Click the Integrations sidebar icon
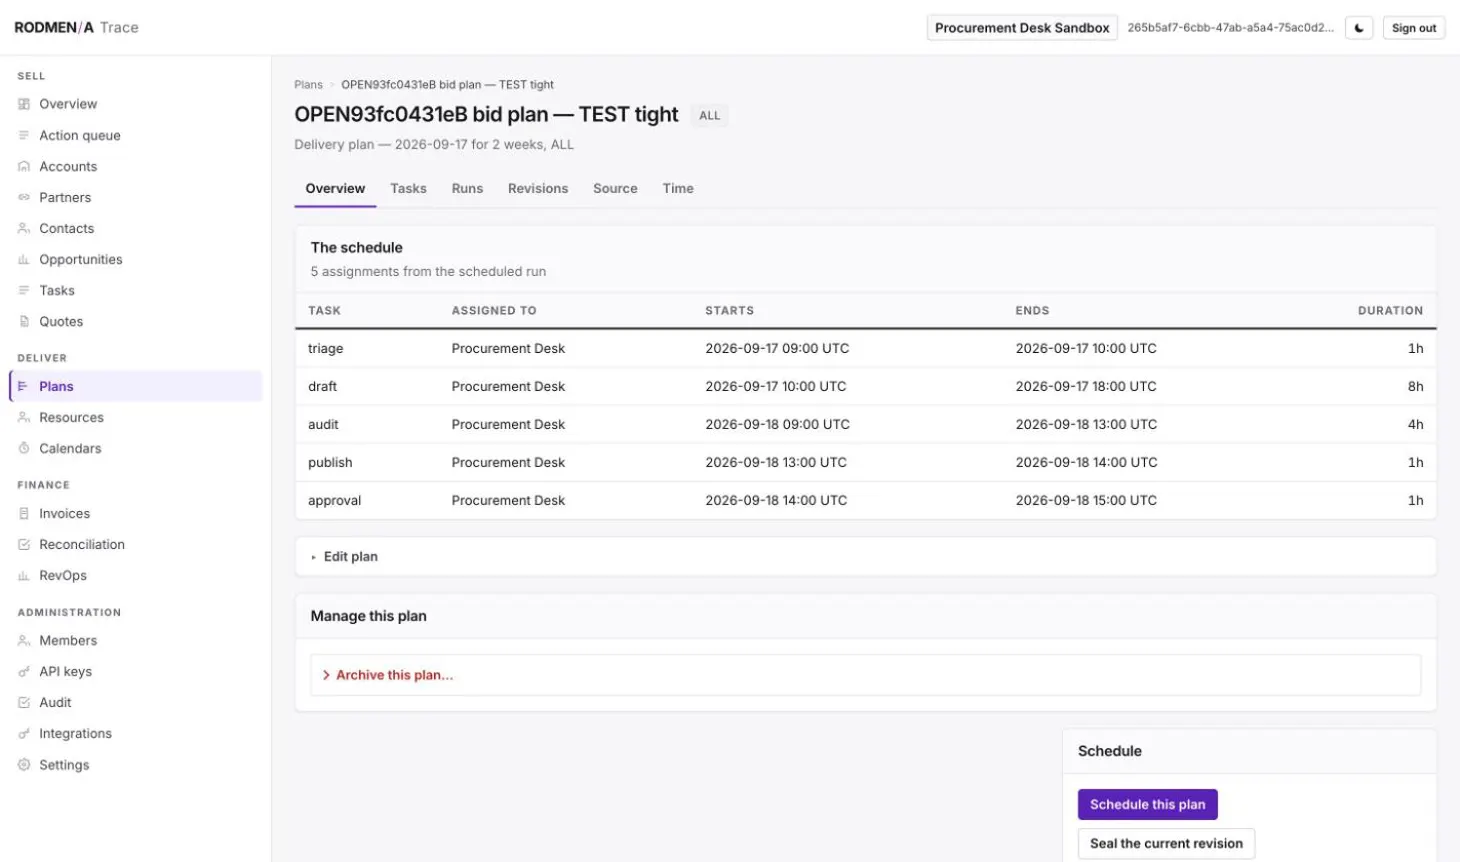 [x=24, y=733]
